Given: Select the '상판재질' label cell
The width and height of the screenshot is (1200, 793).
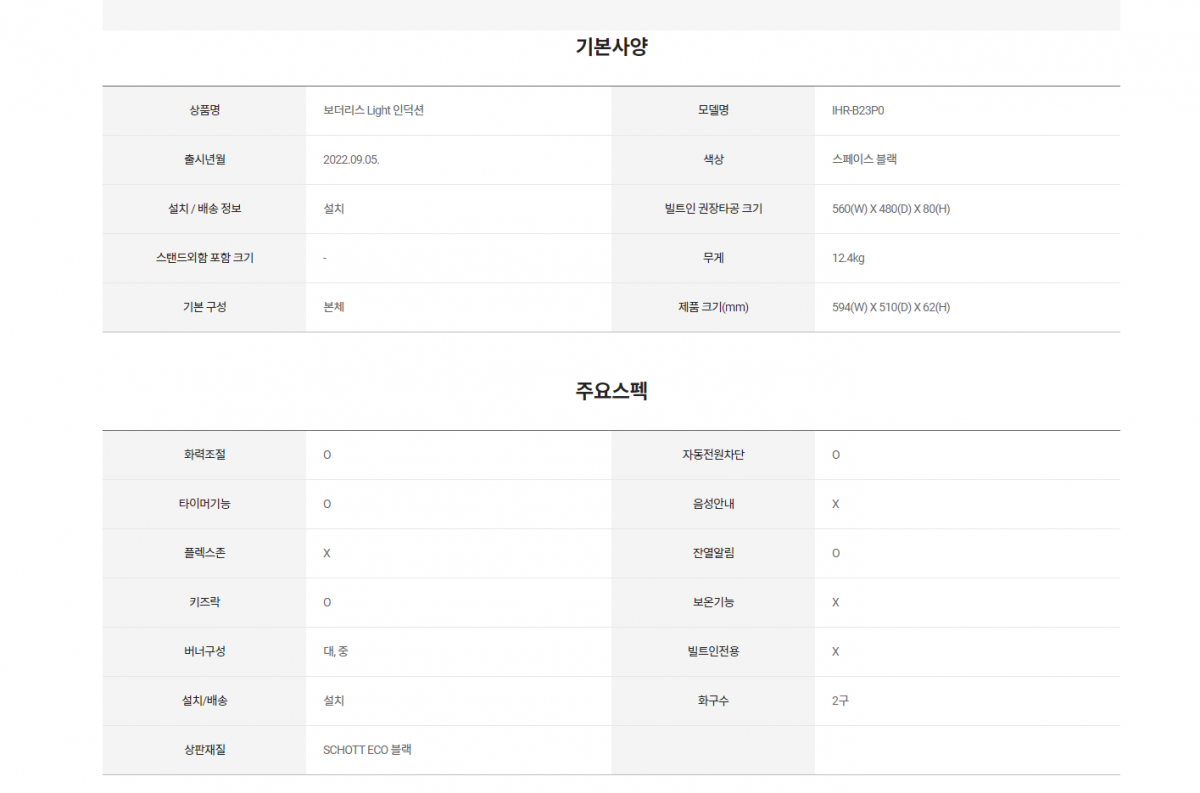Looking at the screenshot, I should 204,750.
